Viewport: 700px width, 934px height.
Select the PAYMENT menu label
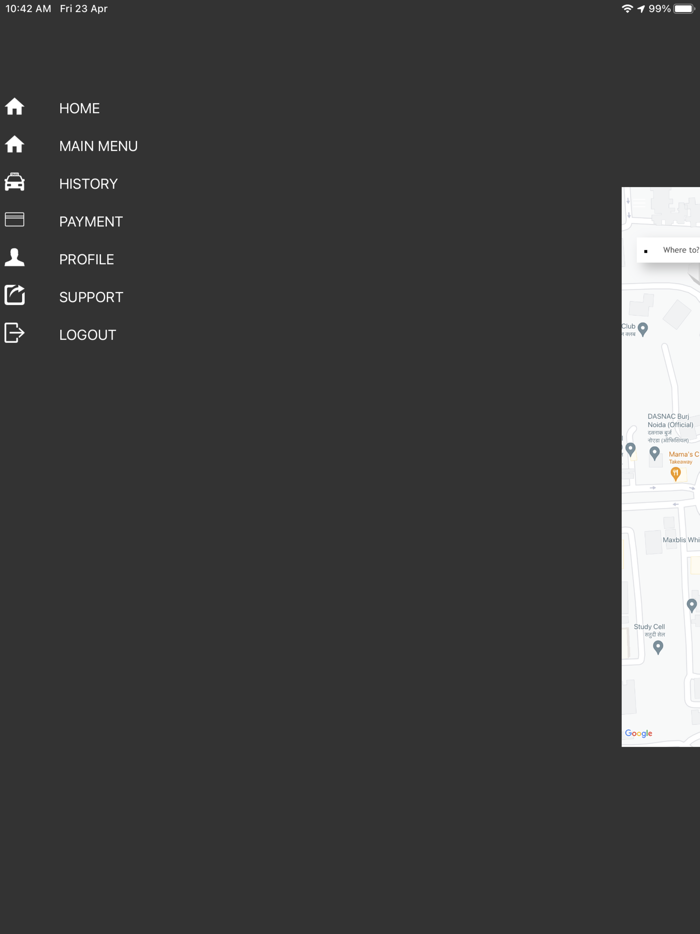91,222
